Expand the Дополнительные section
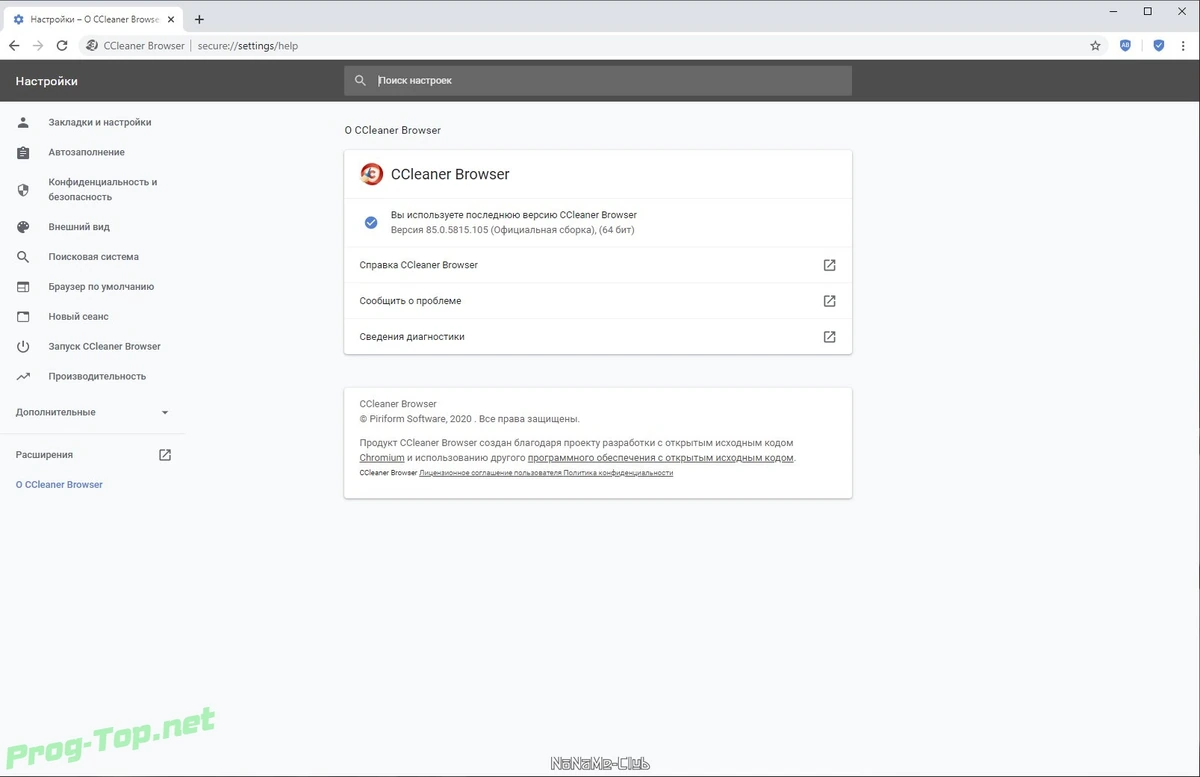 pyautogui.click(x=93, y=412)
